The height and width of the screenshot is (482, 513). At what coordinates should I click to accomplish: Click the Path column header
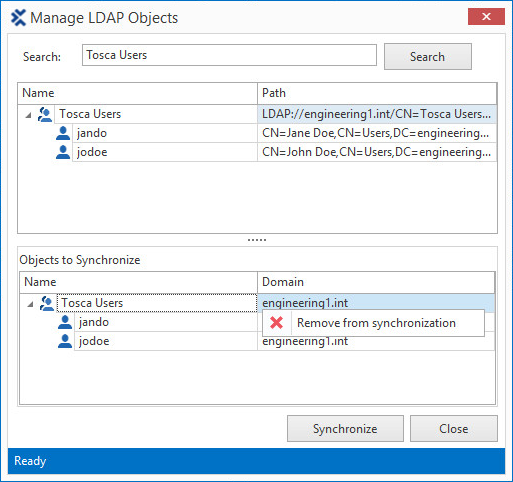coord(377,93)
